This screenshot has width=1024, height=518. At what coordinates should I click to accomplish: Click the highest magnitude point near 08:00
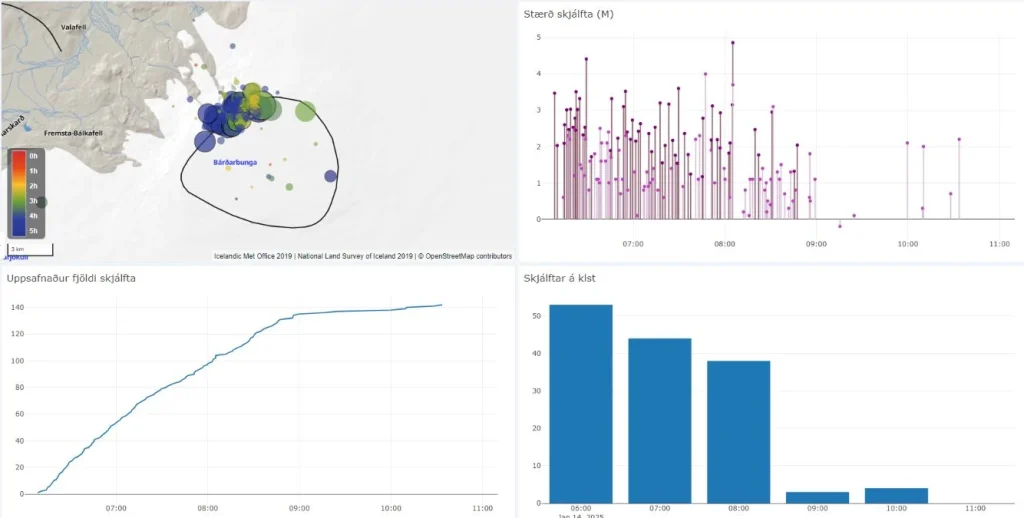[x=733, y=42]
